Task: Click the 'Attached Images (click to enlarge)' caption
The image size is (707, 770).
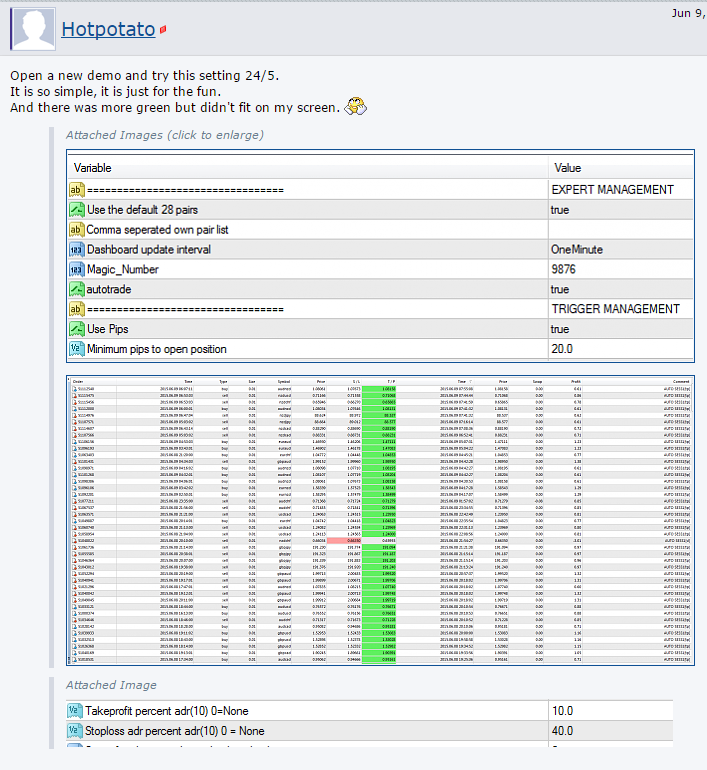Action: point(165,135)
